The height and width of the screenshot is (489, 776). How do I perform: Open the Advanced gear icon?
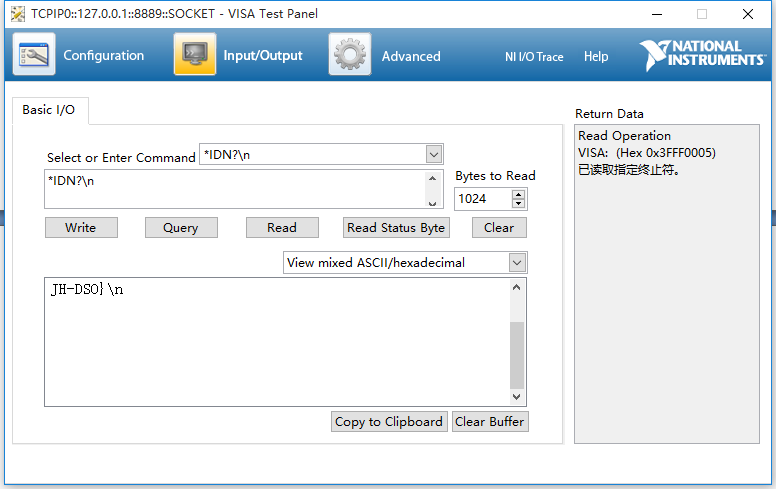pos(350,55)
